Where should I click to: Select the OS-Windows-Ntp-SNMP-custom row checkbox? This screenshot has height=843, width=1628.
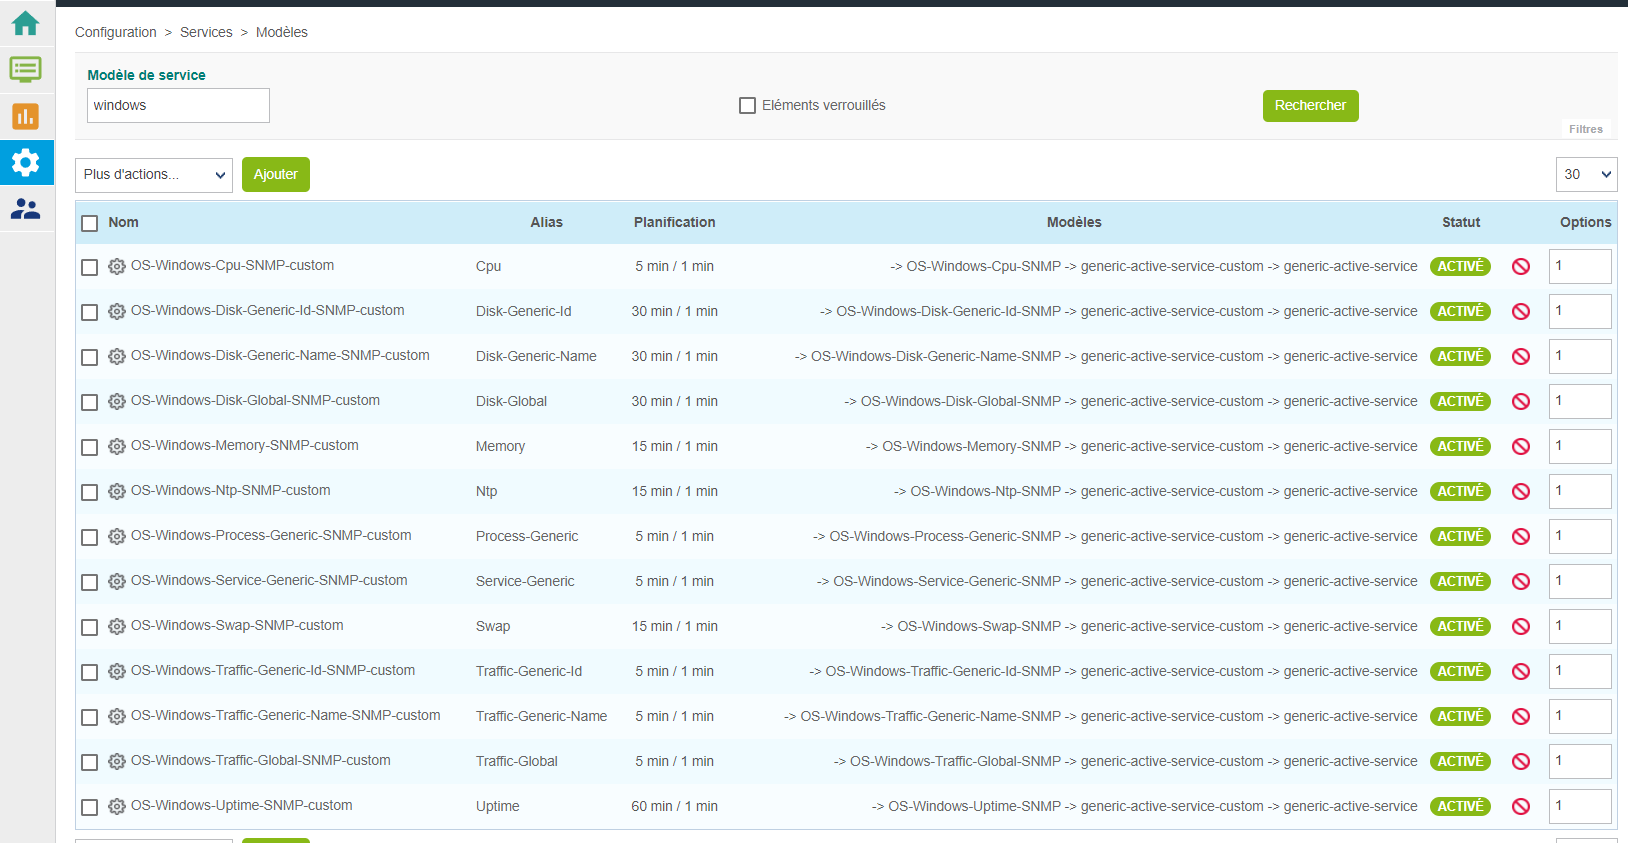click(x=90, y=492)
